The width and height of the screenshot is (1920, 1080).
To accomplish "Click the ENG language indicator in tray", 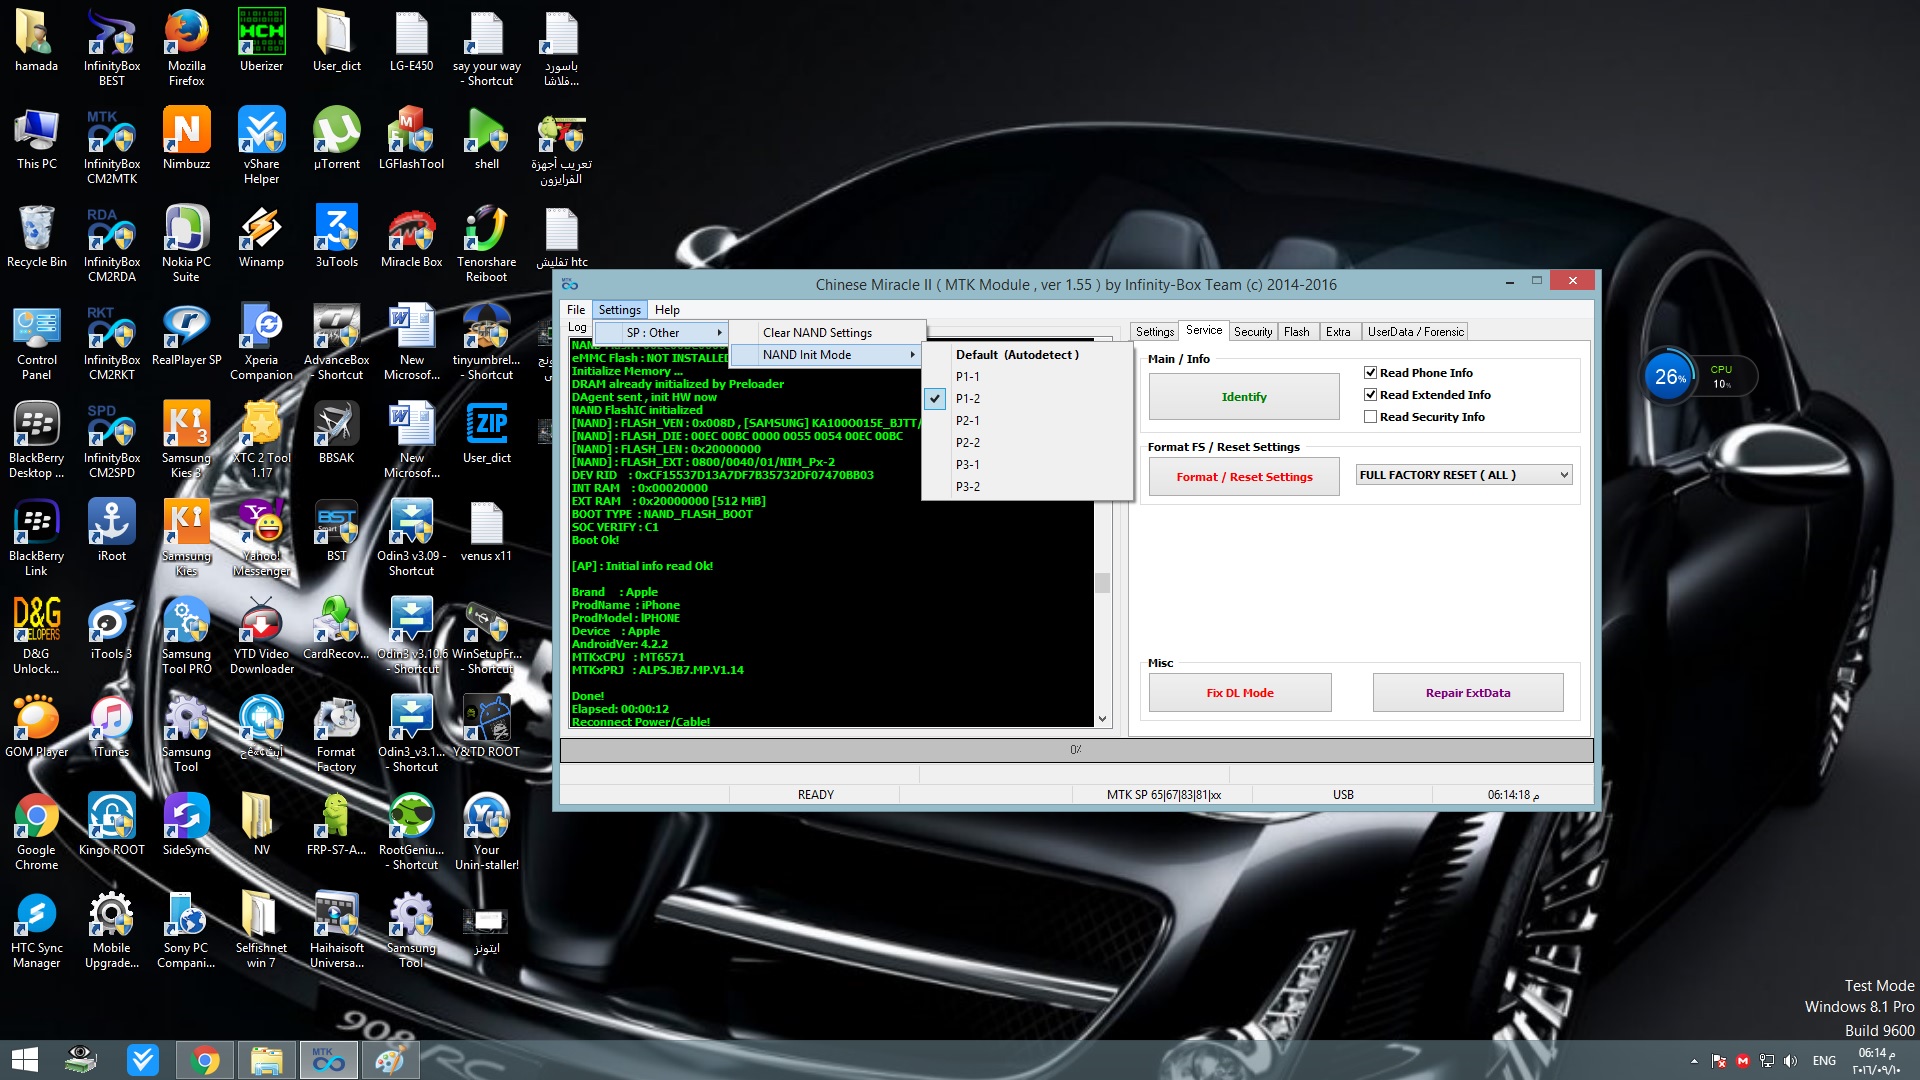I will click(x=1824, y=1061).
